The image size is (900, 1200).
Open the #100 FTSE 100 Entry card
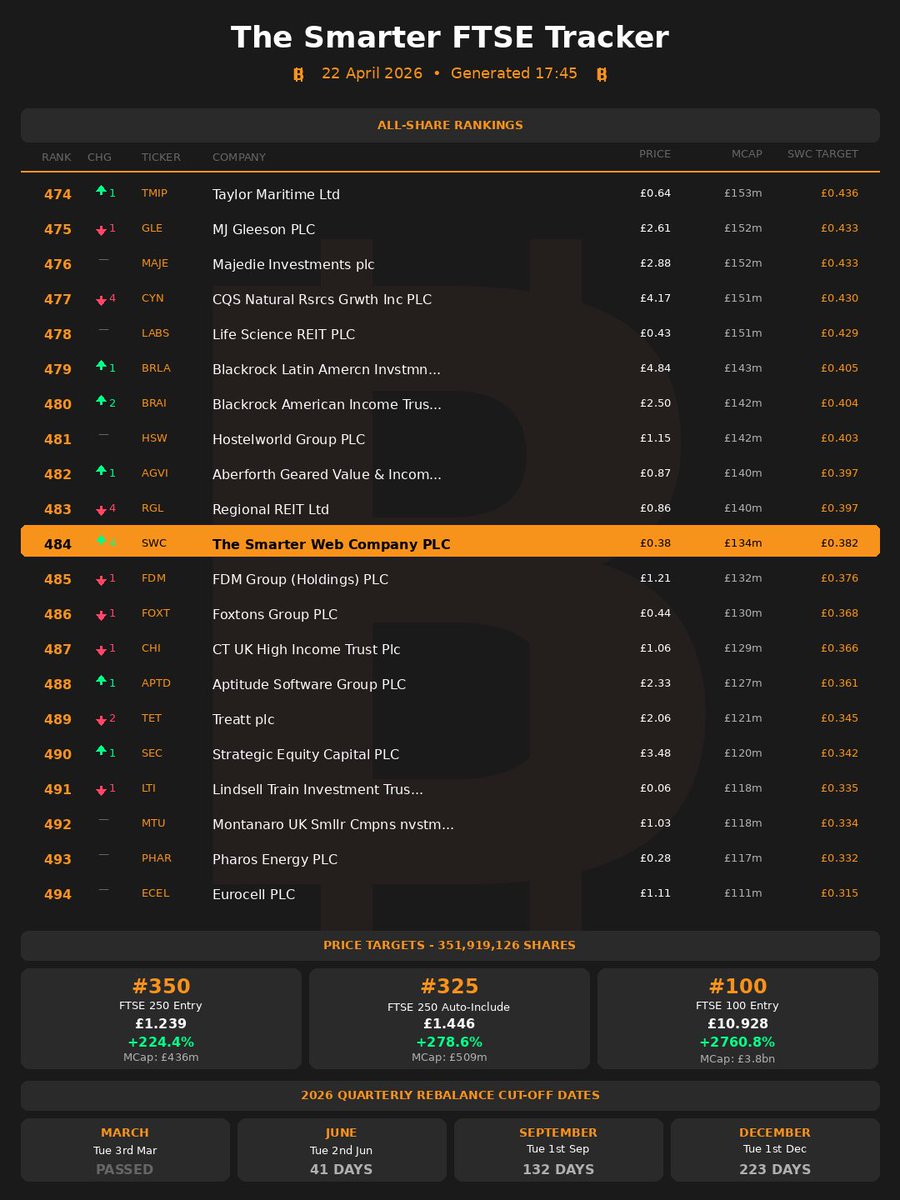click(x=738, y=1018)
